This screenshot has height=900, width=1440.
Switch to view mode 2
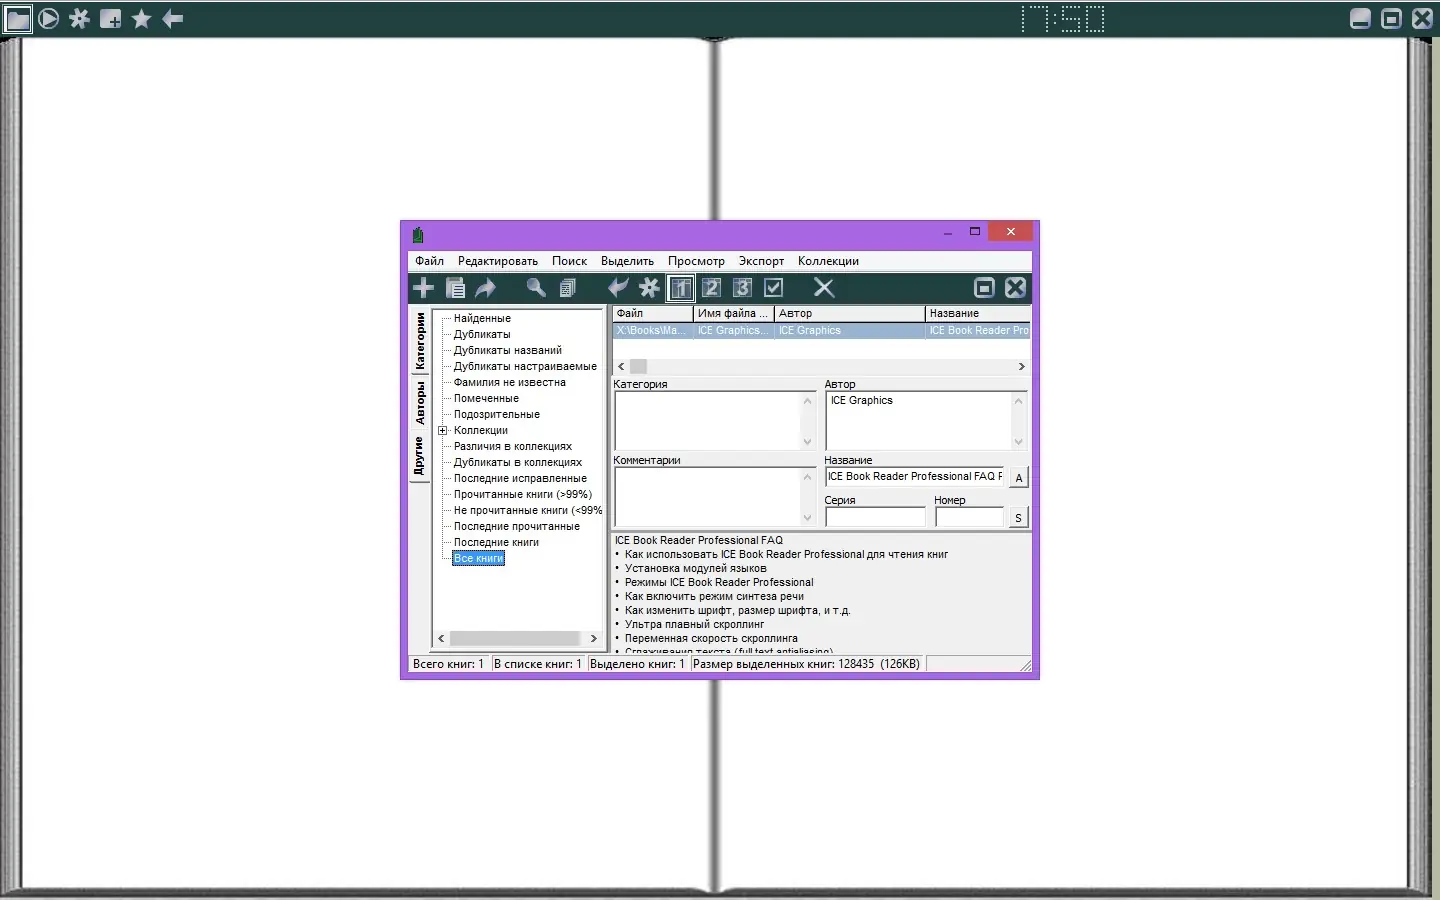pos(712,288)
